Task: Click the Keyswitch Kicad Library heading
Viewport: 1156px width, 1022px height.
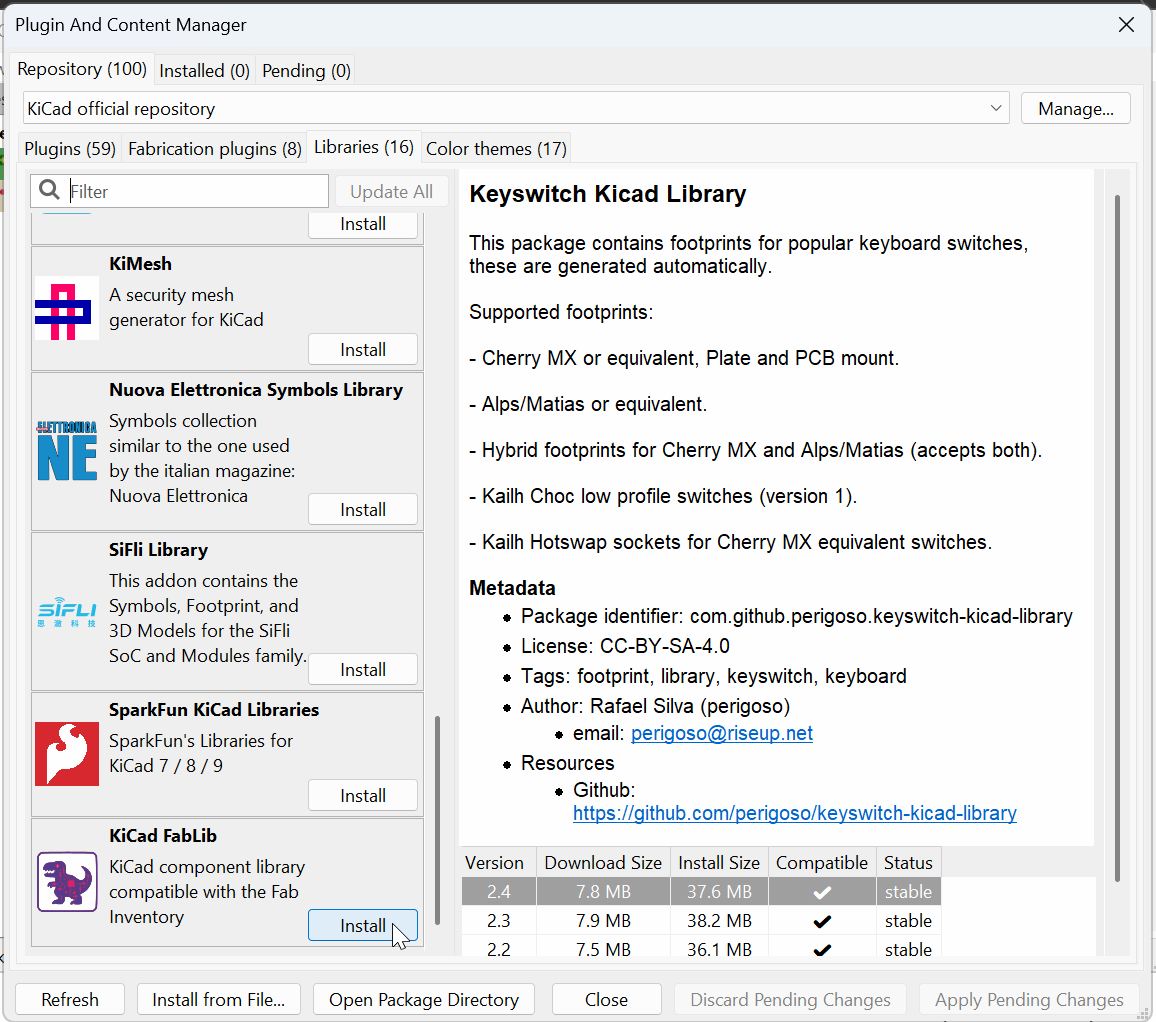Action: click(607, 193)
